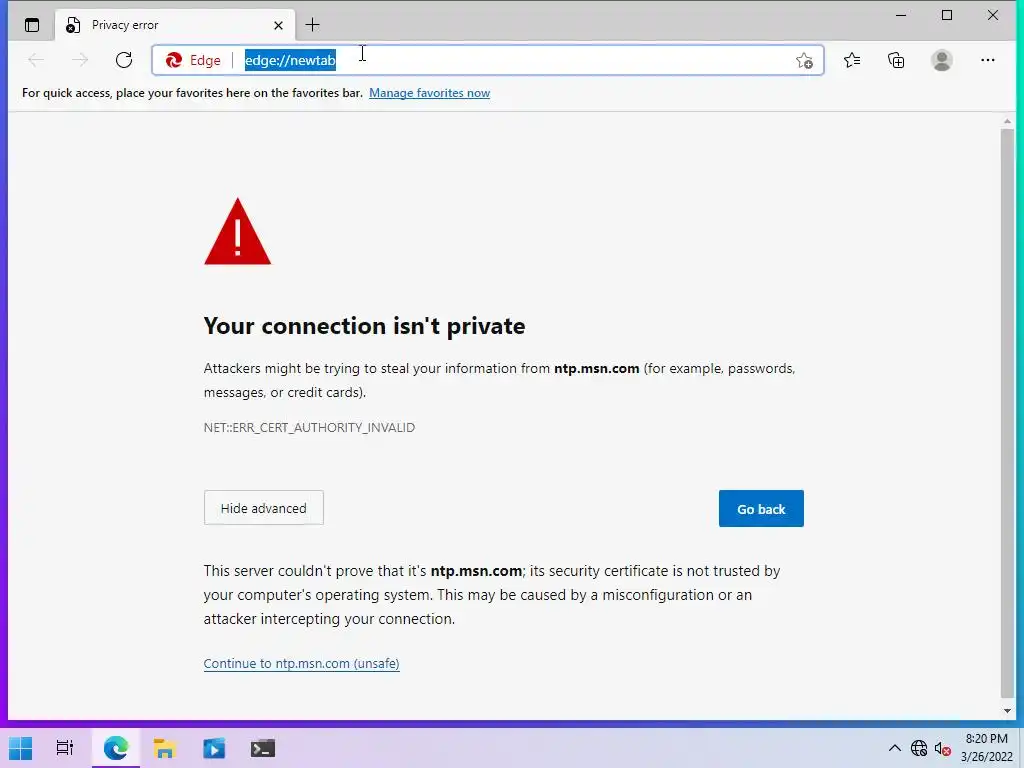
Task: Show hidden system tray icons
Action: click(895, 748)
